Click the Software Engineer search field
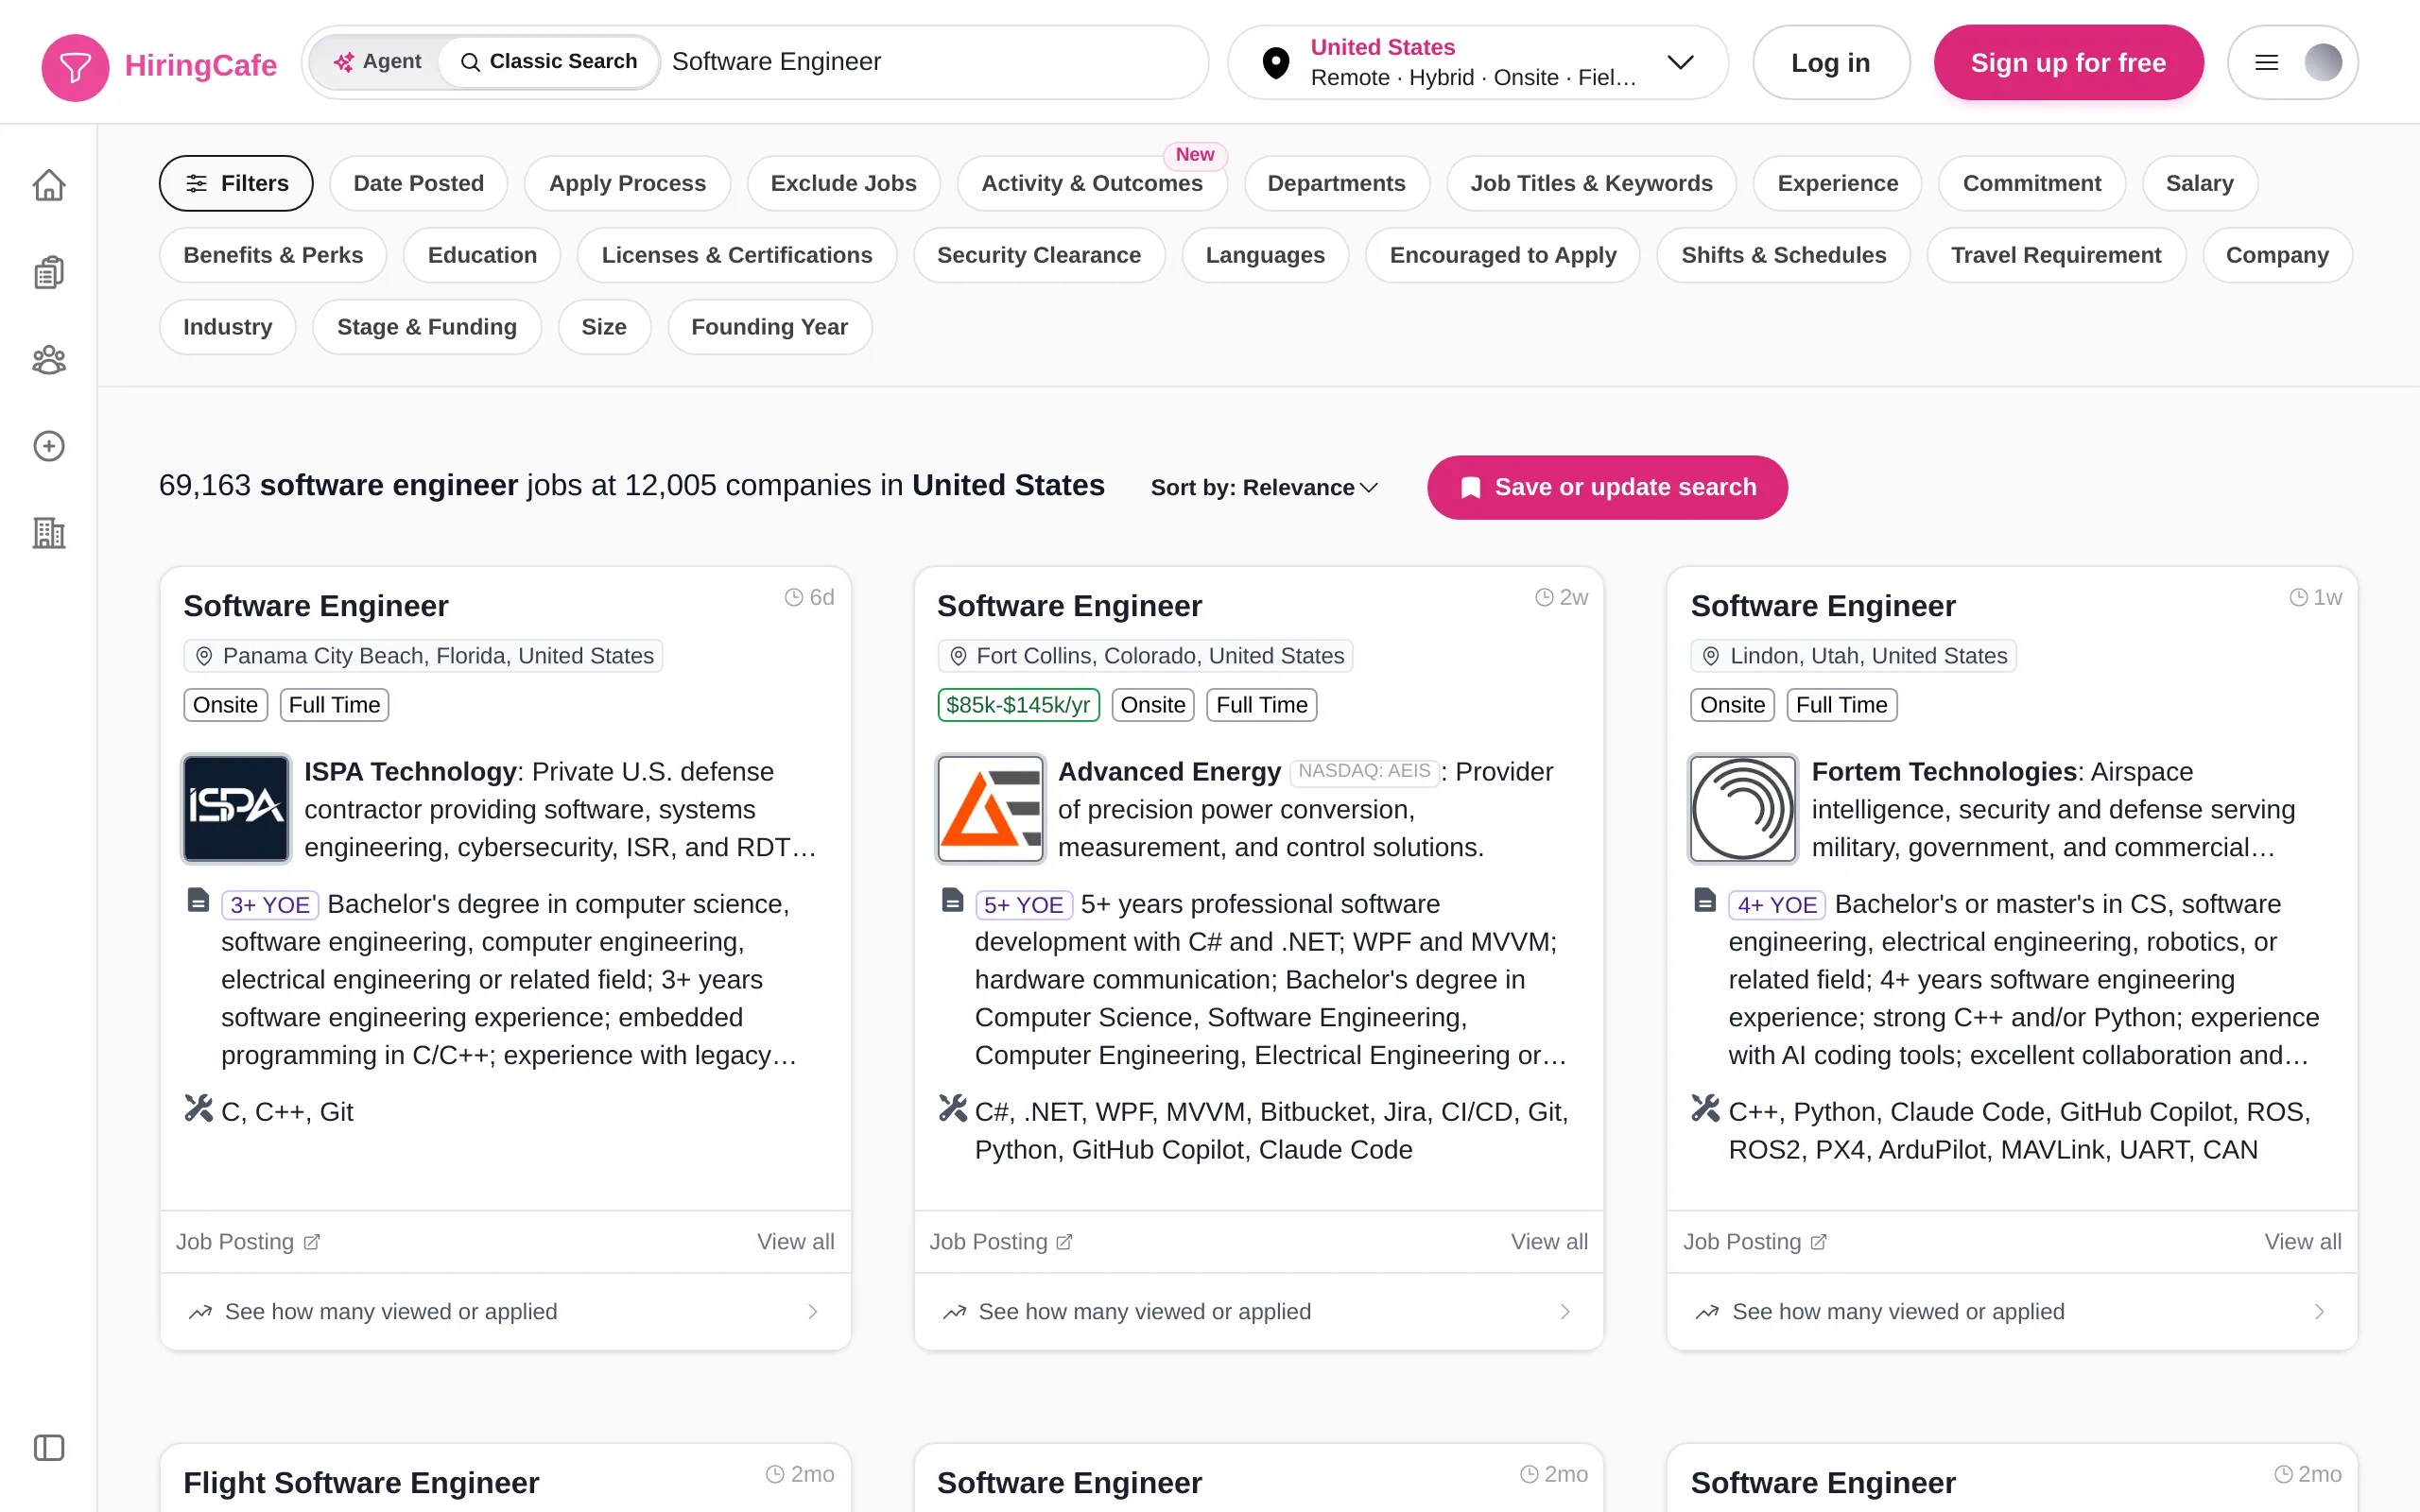2420x1512 pixels. (x=930, y=62)
